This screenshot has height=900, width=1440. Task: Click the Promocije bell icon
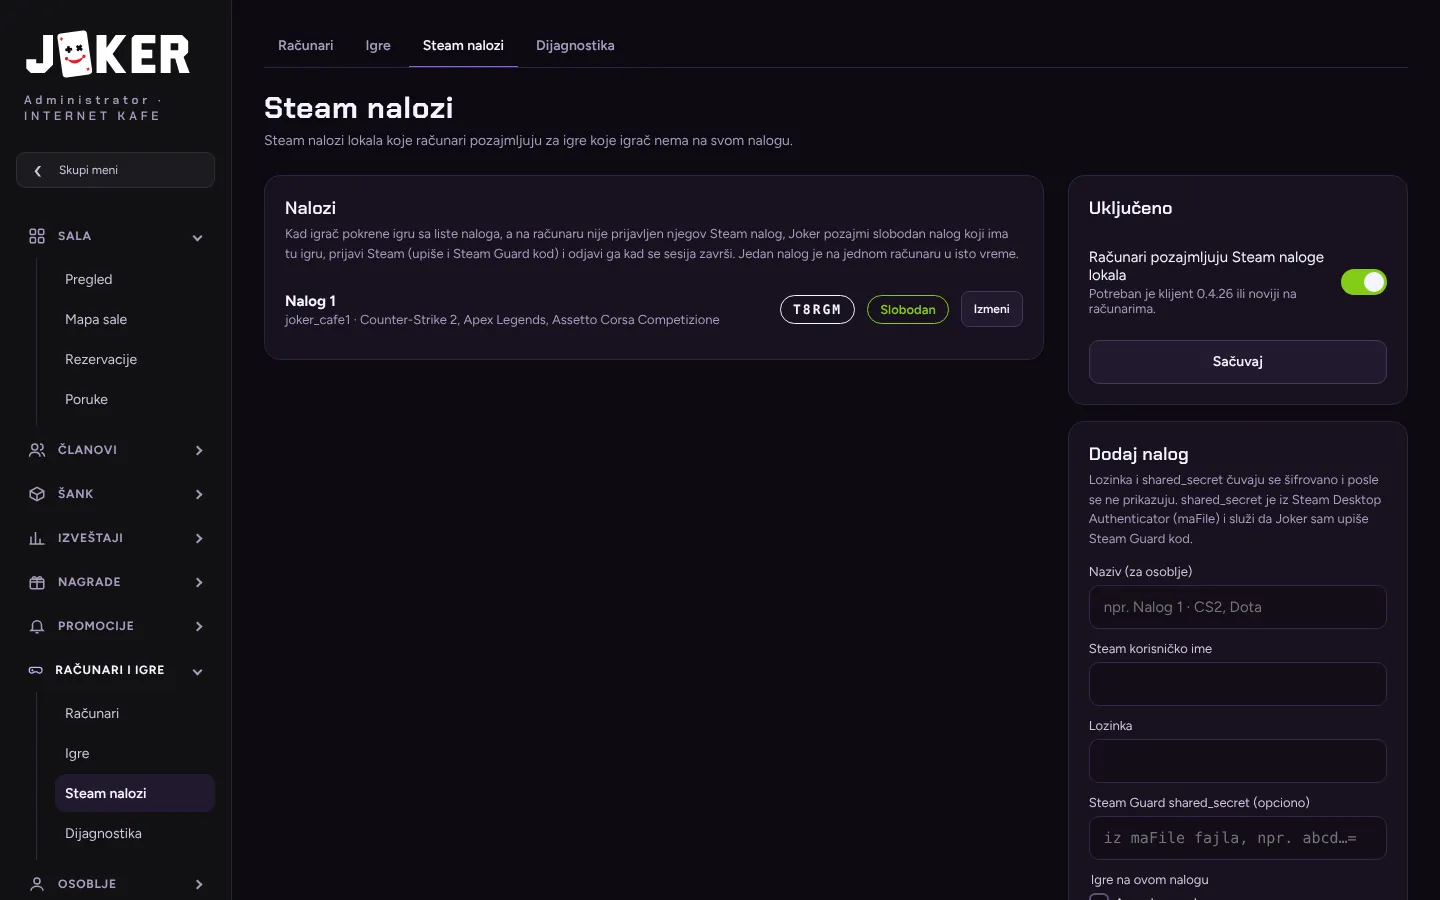tap(37, 626)
